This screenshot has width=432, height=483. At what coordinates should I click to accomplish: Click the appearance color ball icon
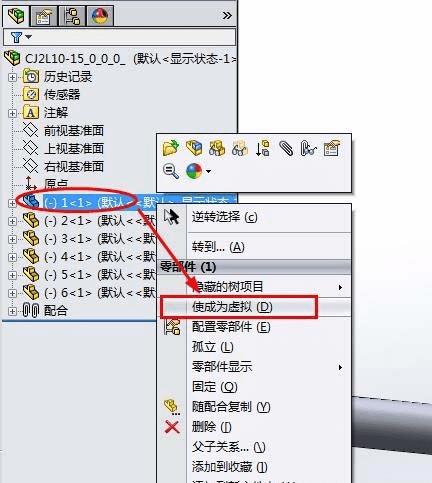[194, 171]
